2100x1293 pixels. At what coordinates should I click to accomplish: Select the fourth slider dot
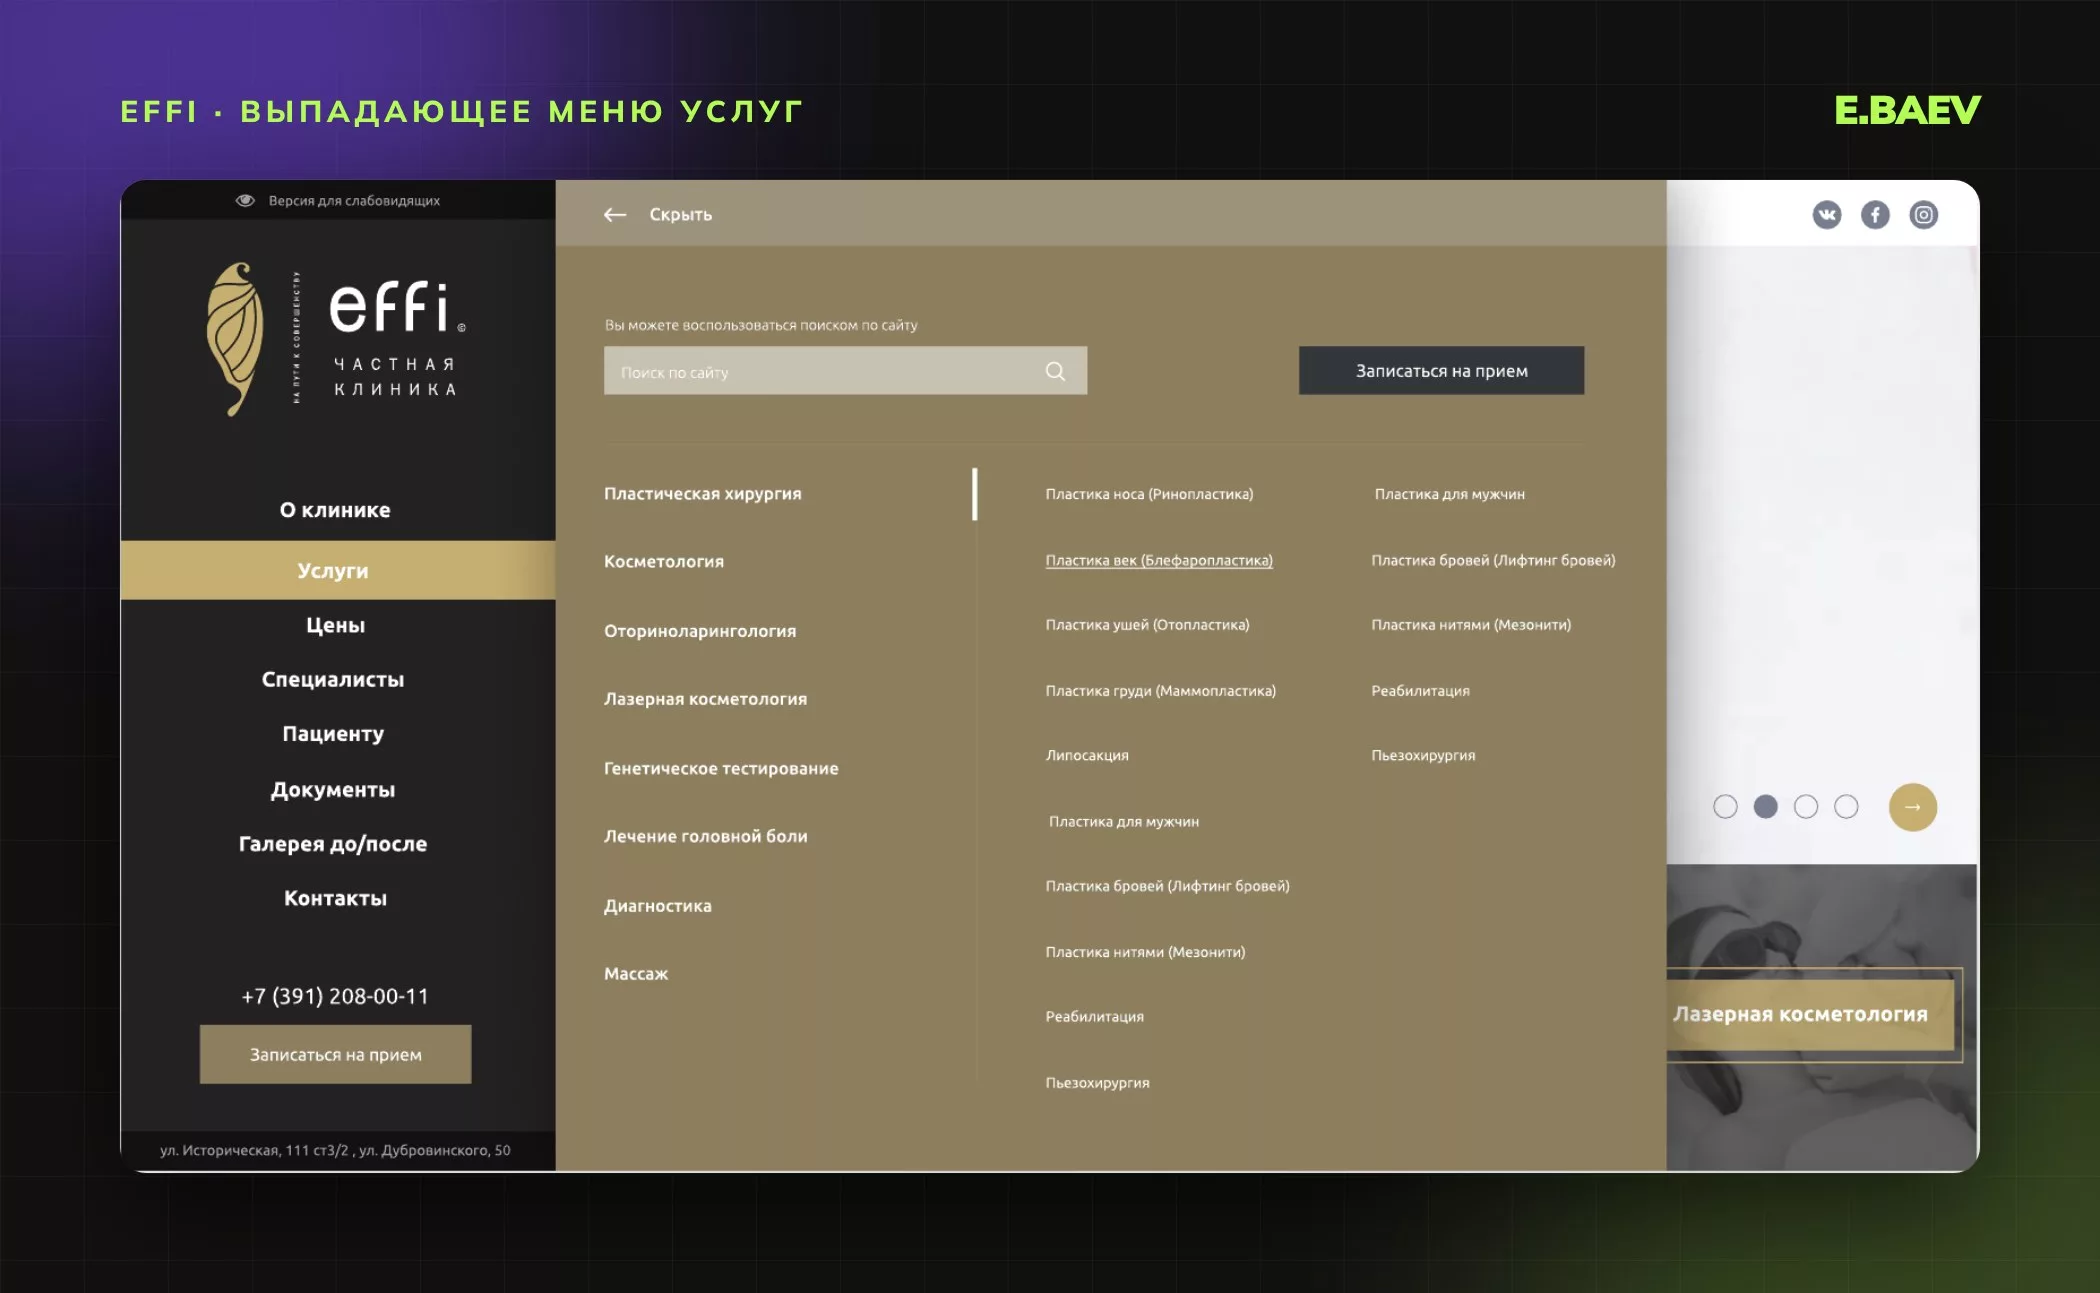1846,807
